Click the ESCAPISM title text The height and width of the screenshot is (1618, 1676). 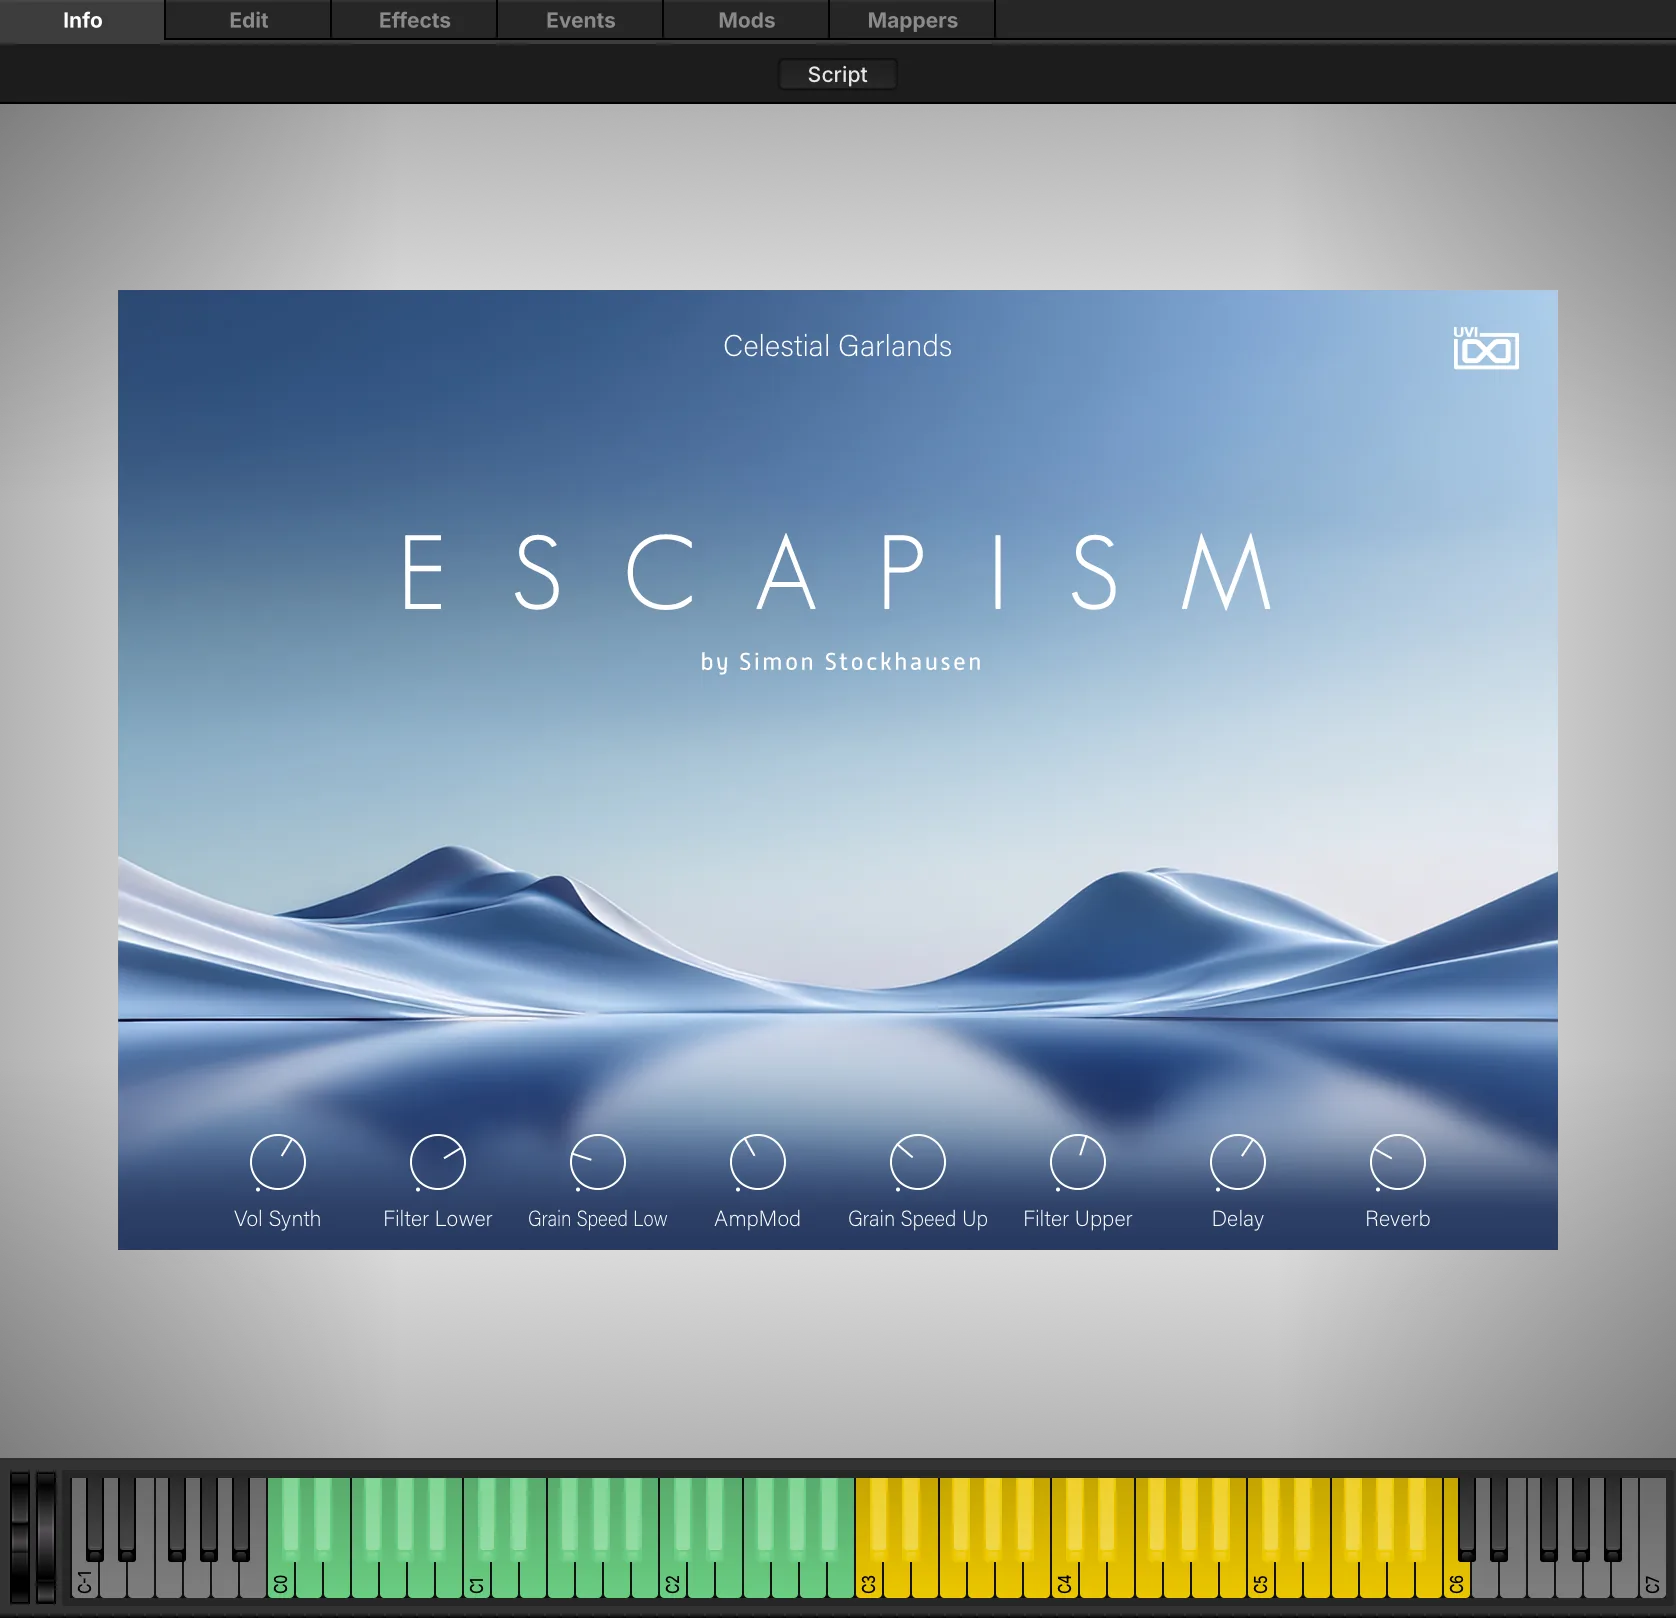837,571
